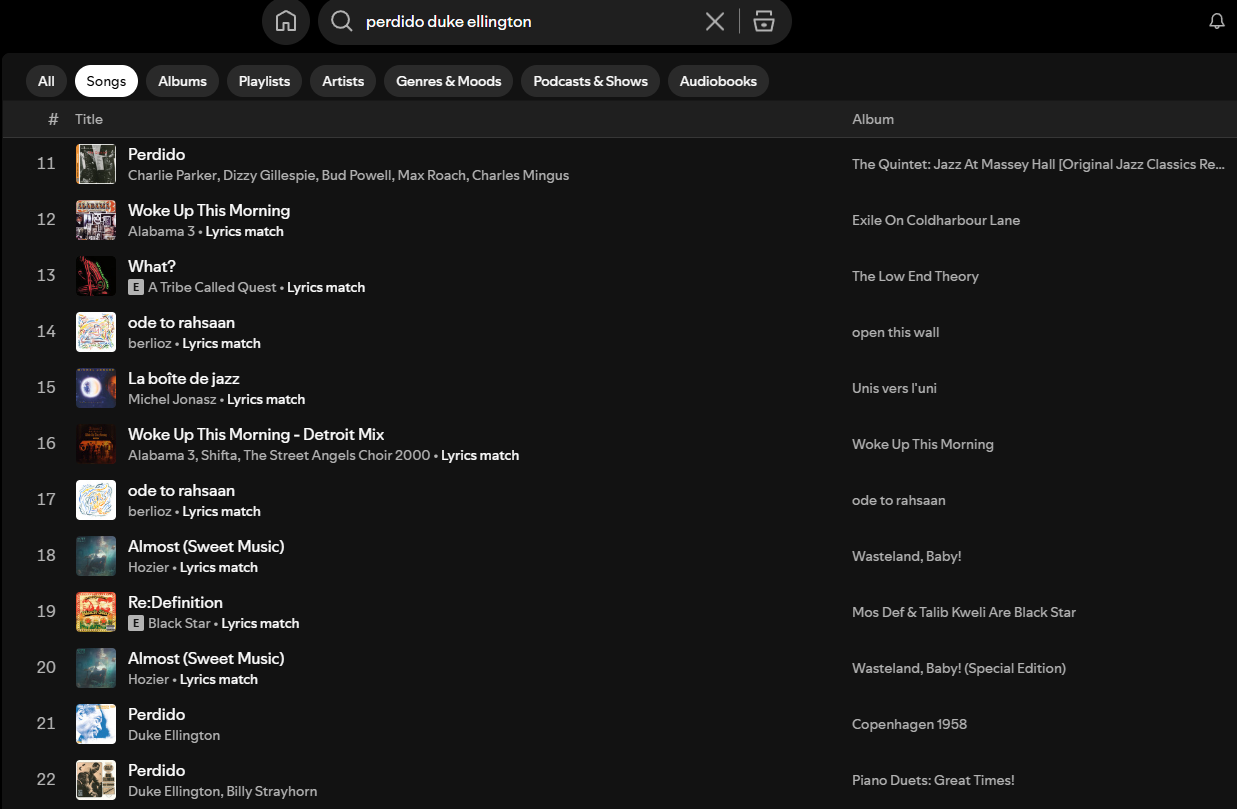Click the Duke Ellington artist link
This screenshot has width=1237, height=809.
click(x=174, y=735)
